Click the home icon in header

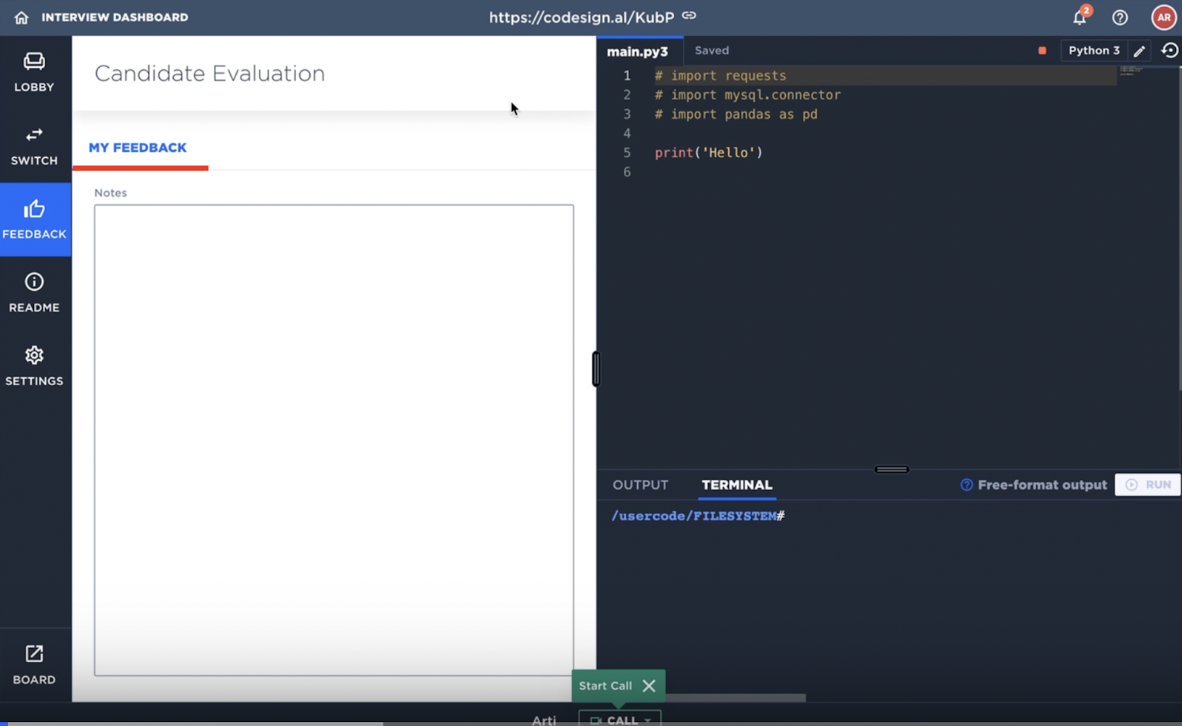click(21, 17)
